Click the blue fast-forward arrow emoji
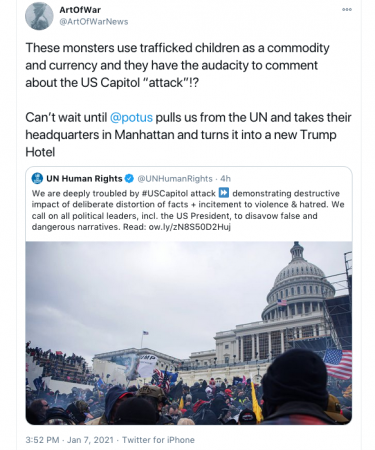Viewport: 375px width, 450px height. point(223,193)
